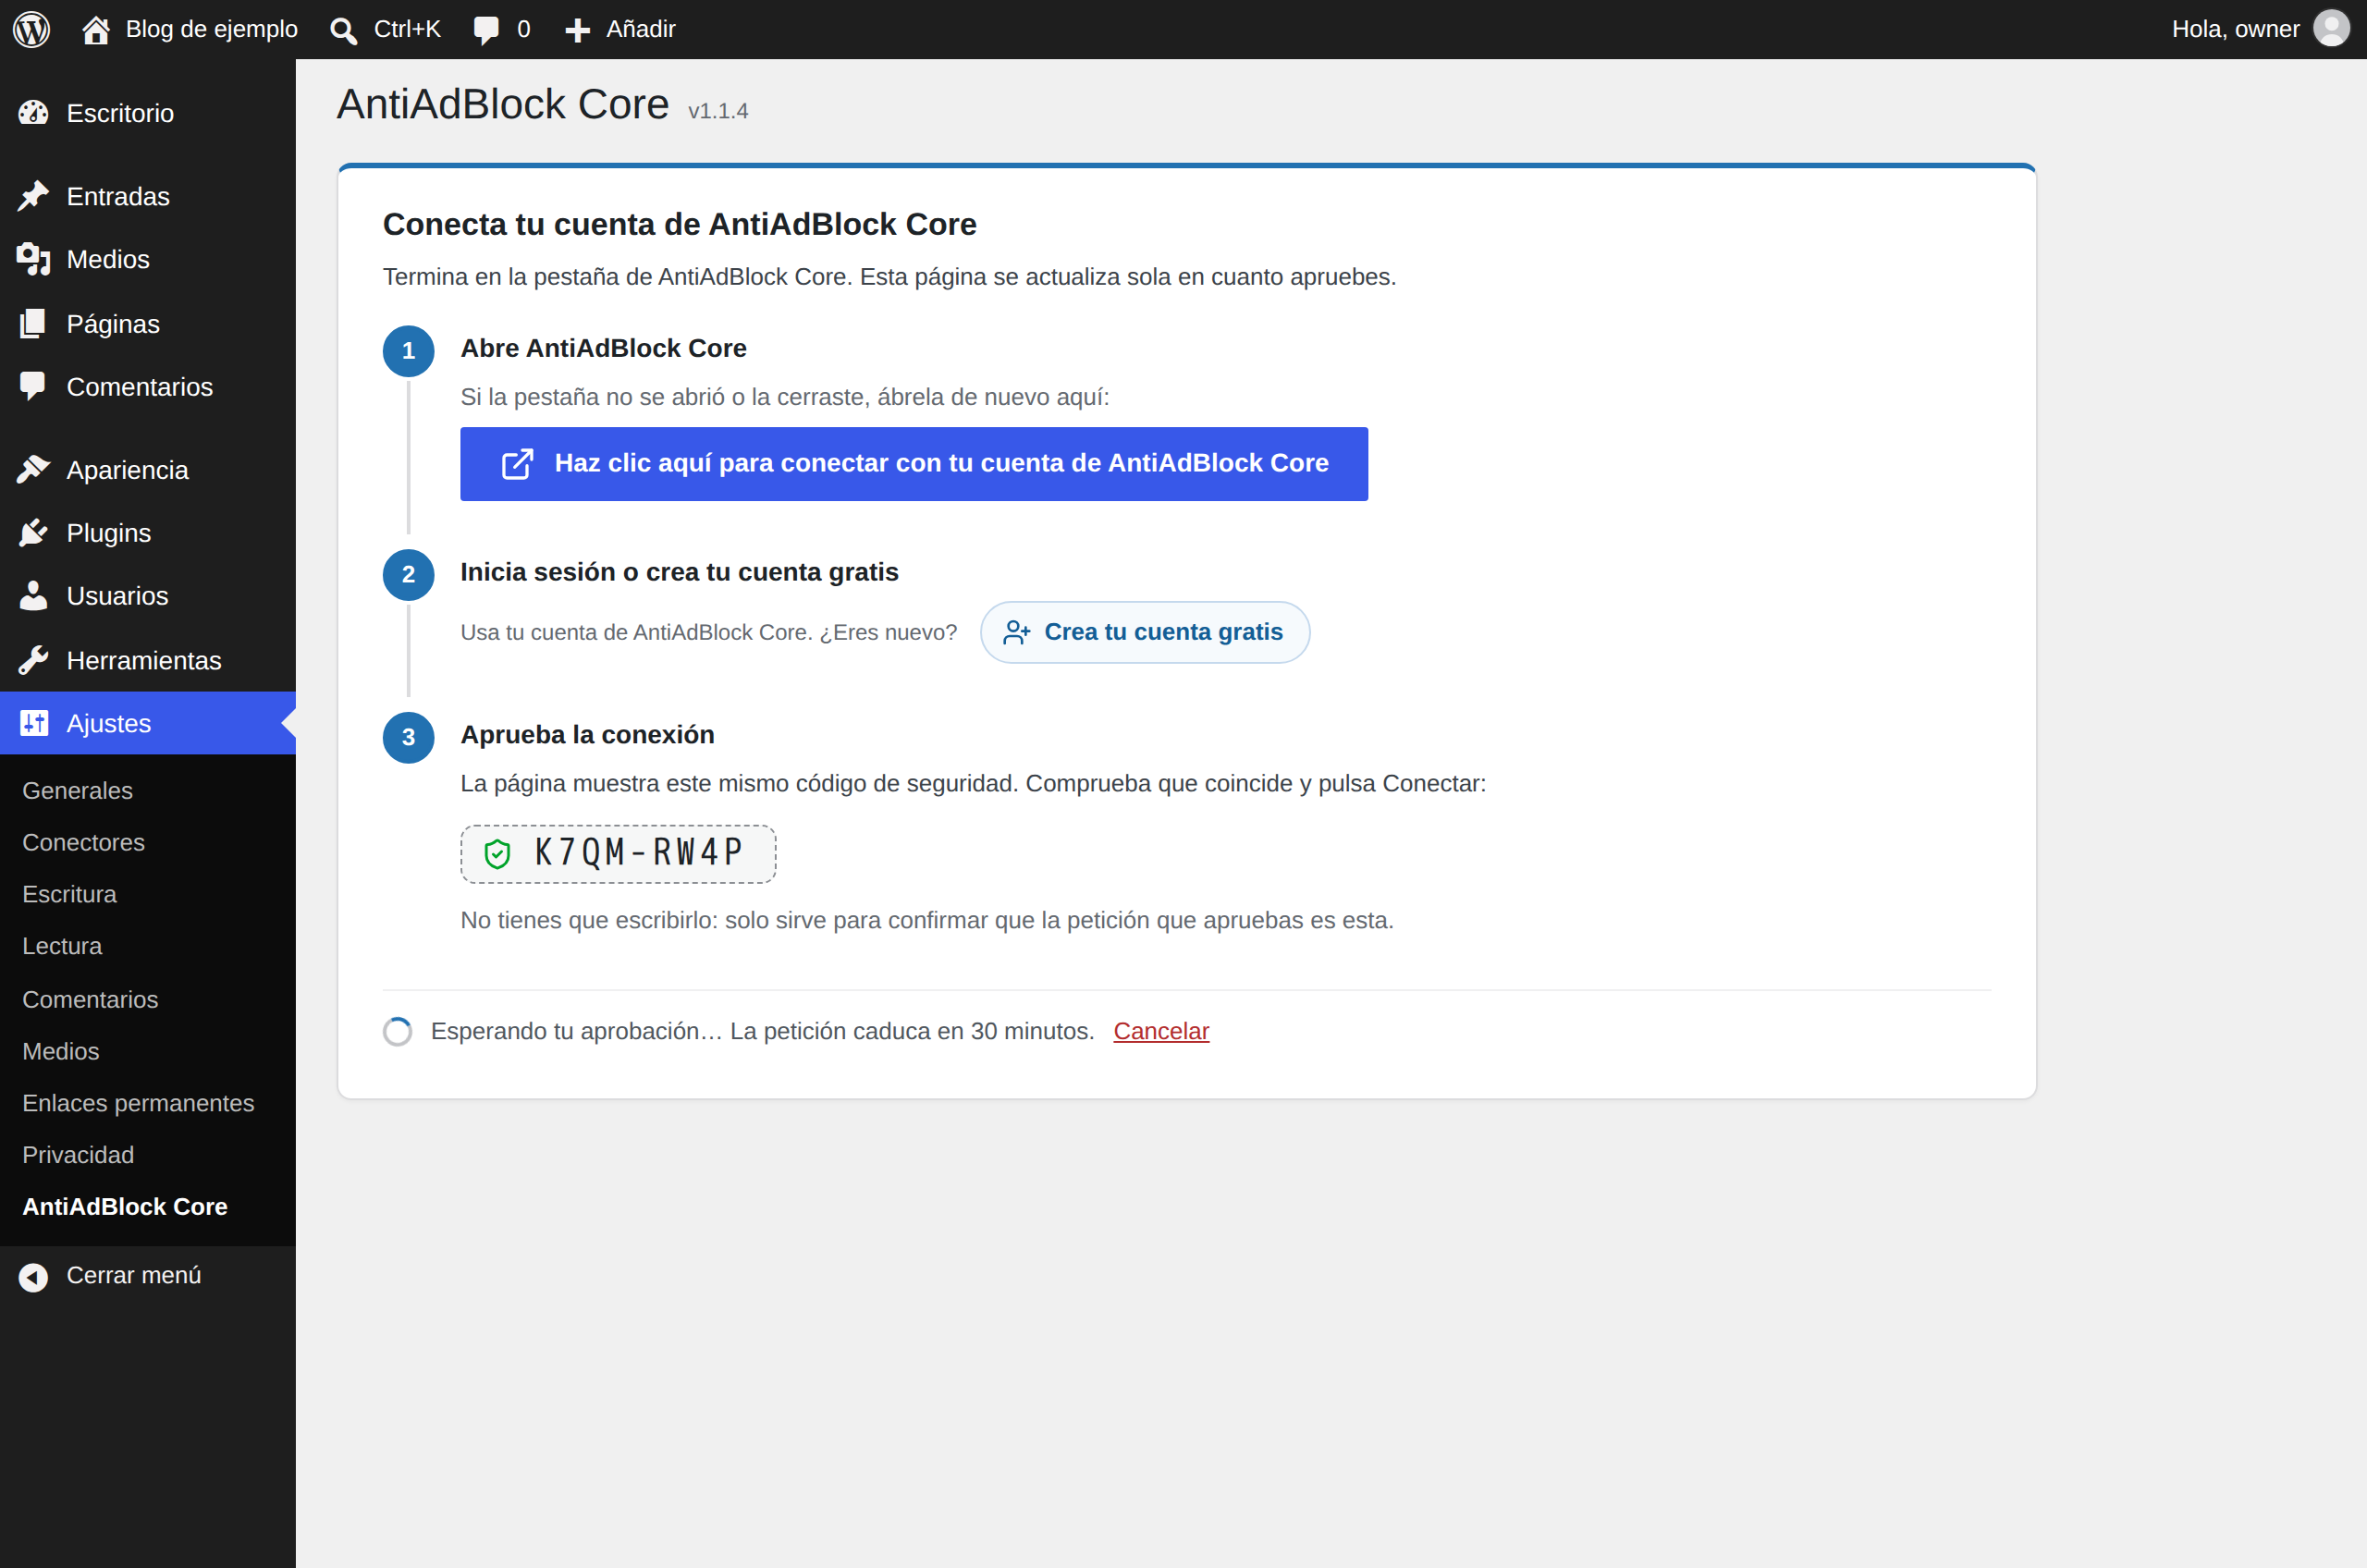Viewport: 2367px width, 1568px height.
Task: Click the Plugins menu label
Action: pos(109,533)
